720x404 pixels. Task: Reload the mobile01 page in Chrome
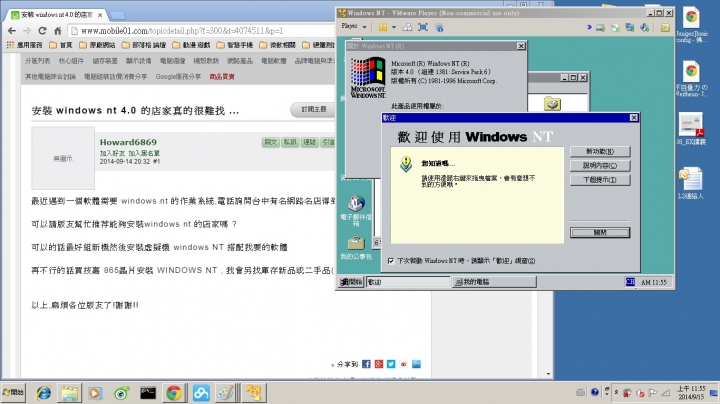tap(42, 31)
